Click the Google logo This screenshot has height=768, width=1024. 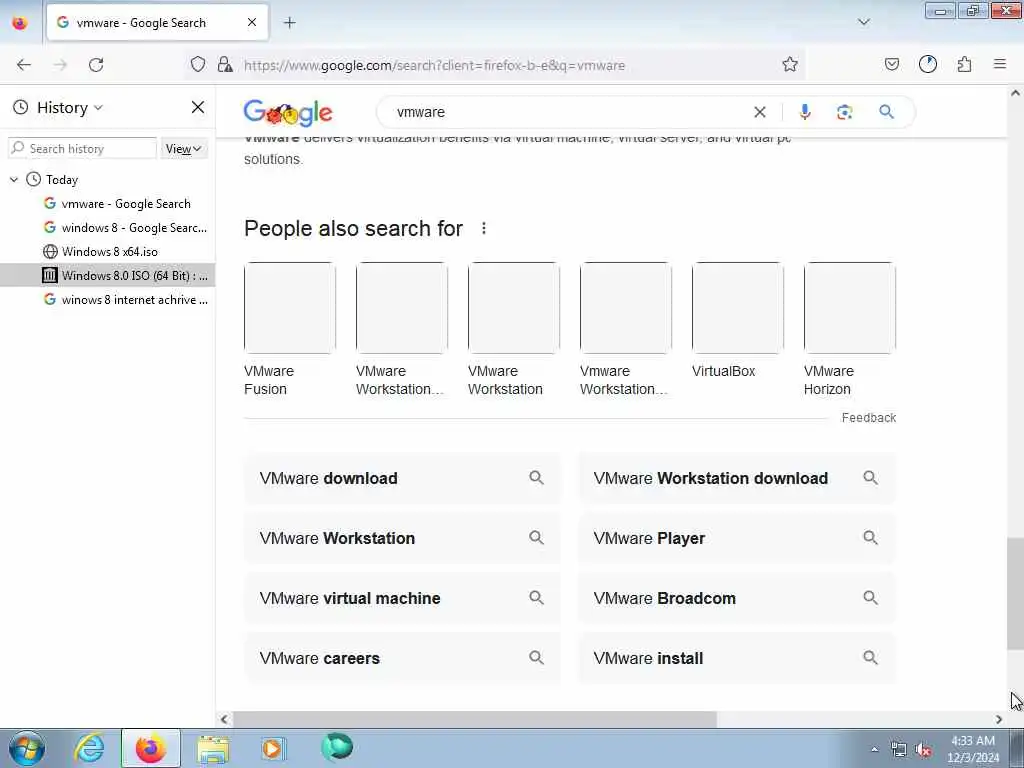(x=288, y=113)
